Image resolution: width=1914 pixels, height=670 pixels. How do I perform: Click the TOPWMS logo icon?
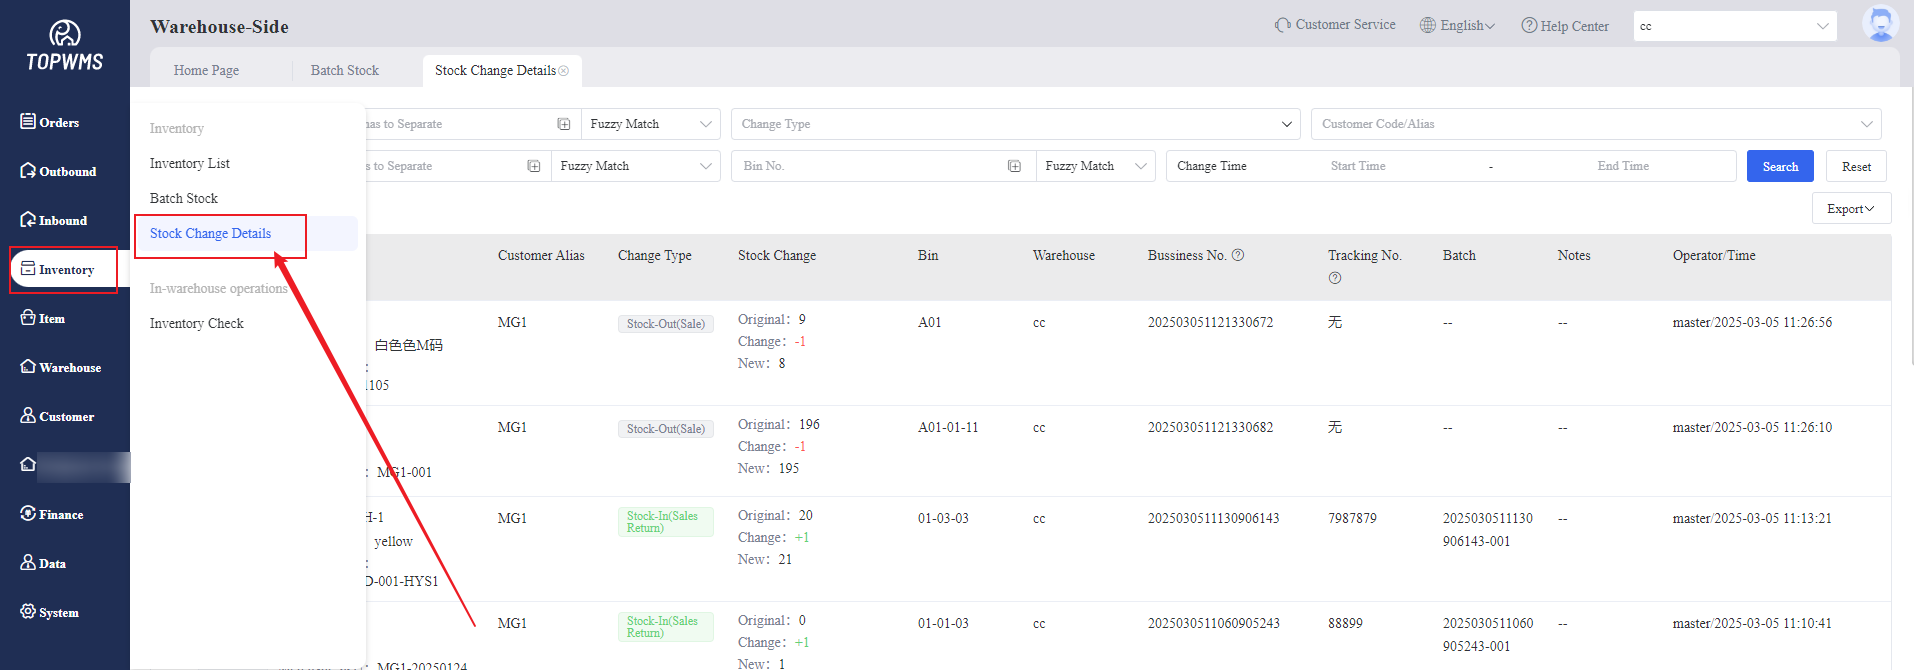[65, 34]
